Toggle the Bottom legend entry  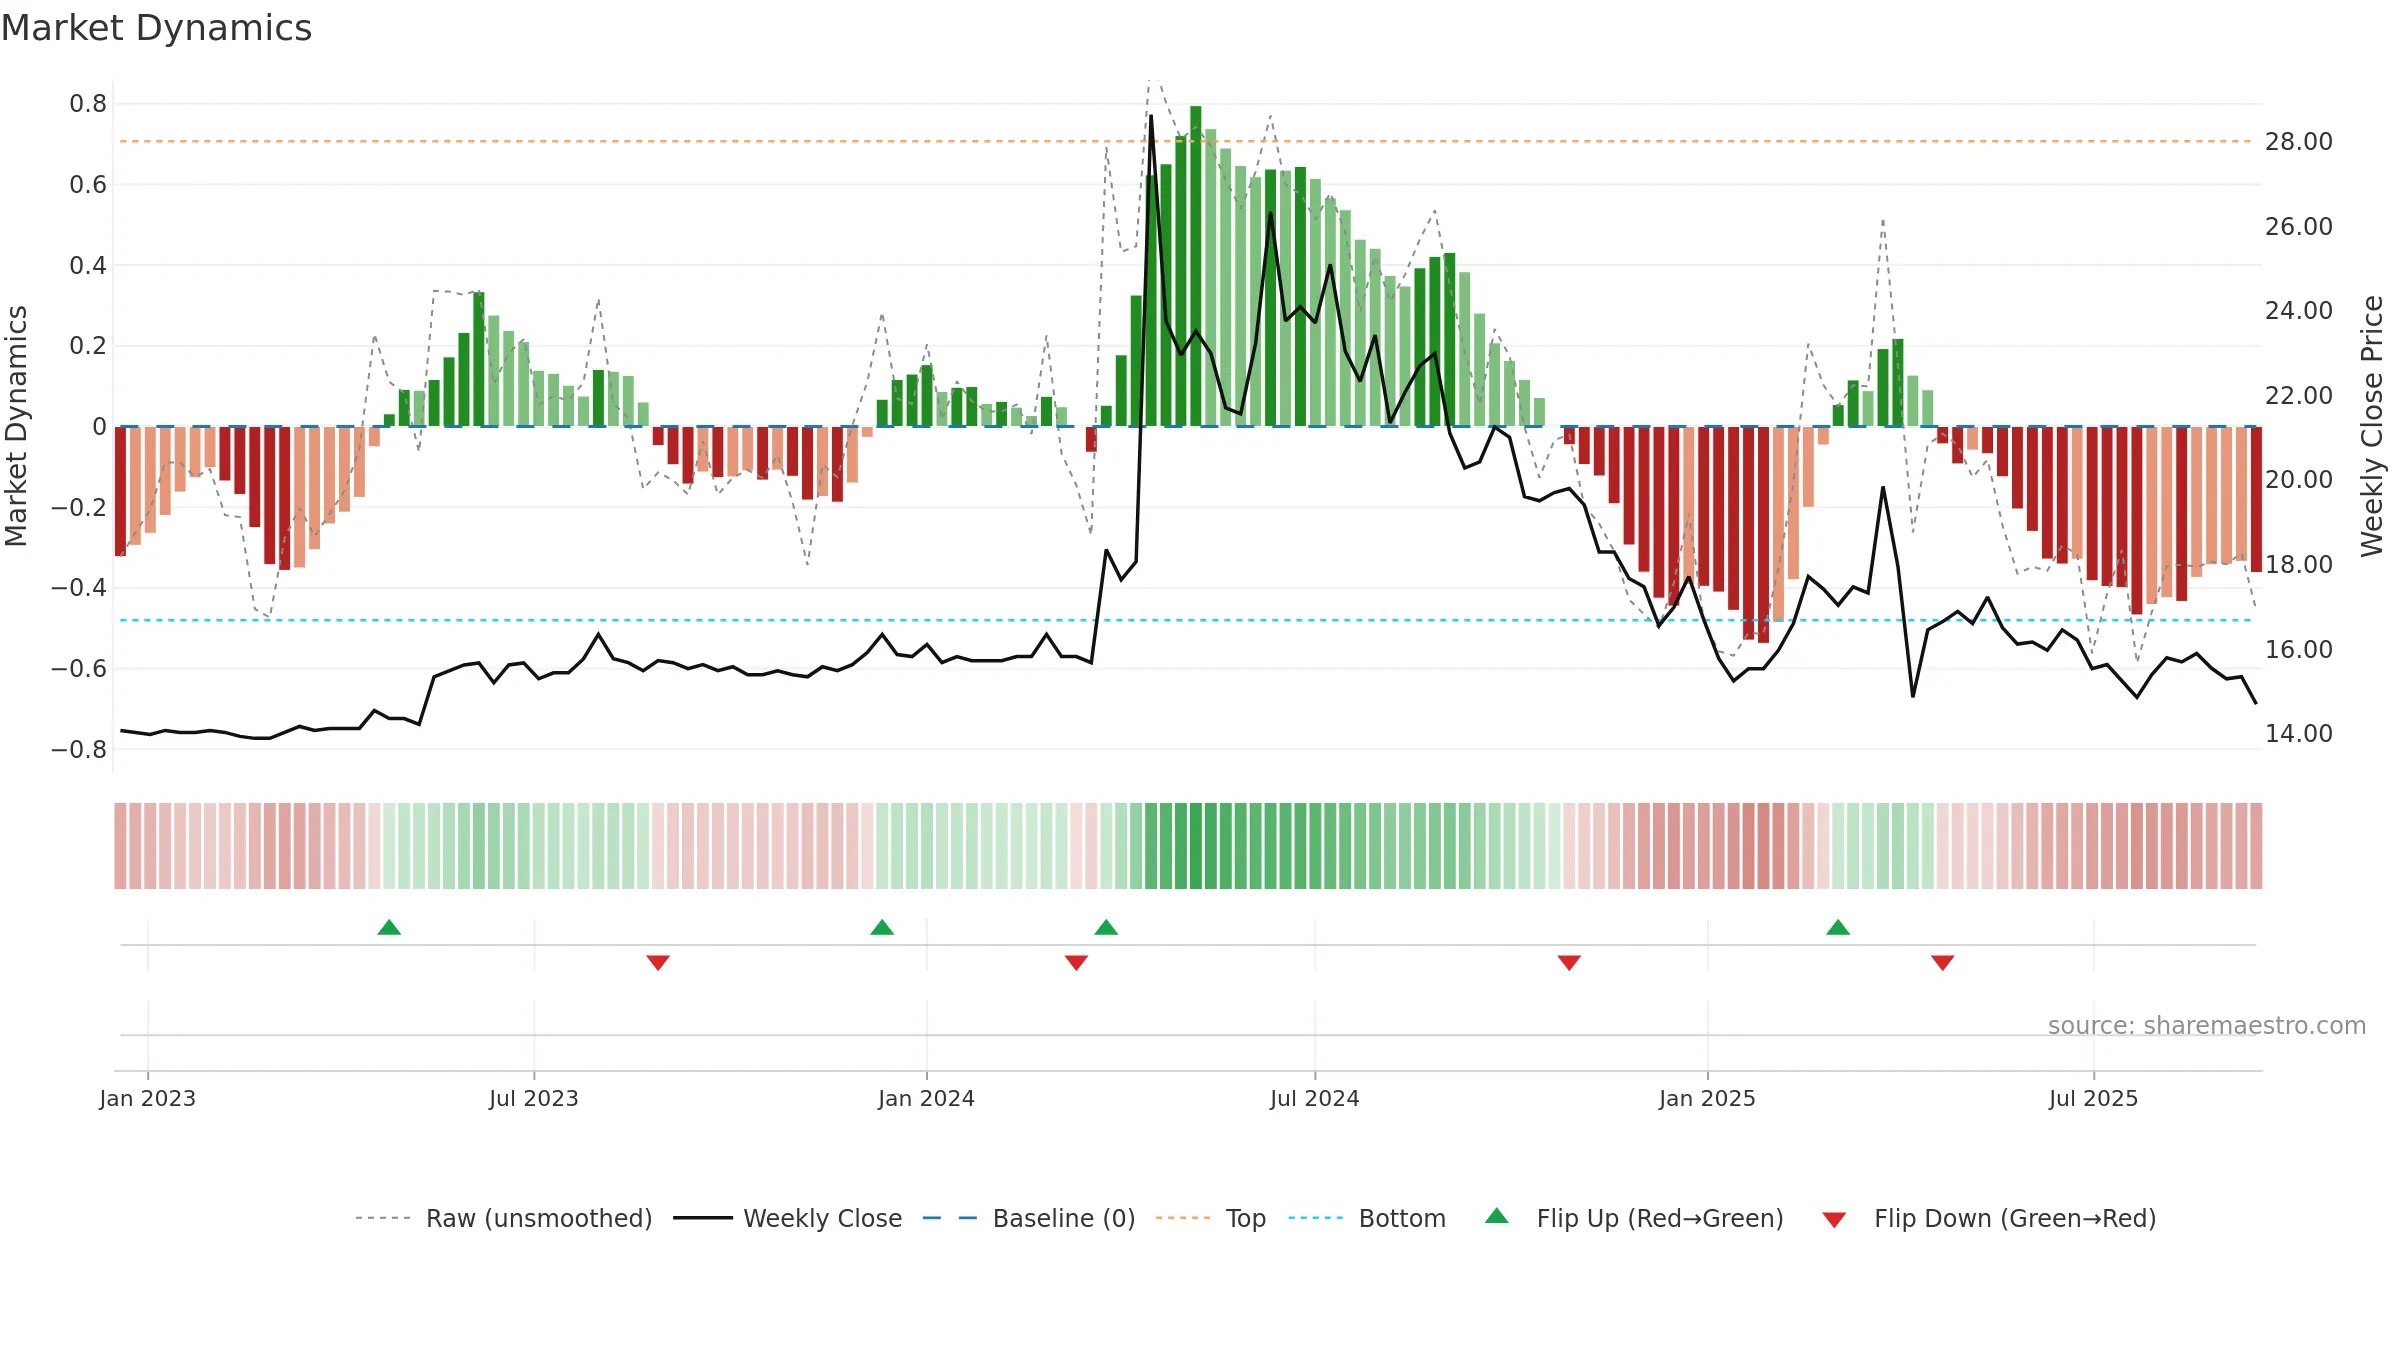[1366, 1218]
